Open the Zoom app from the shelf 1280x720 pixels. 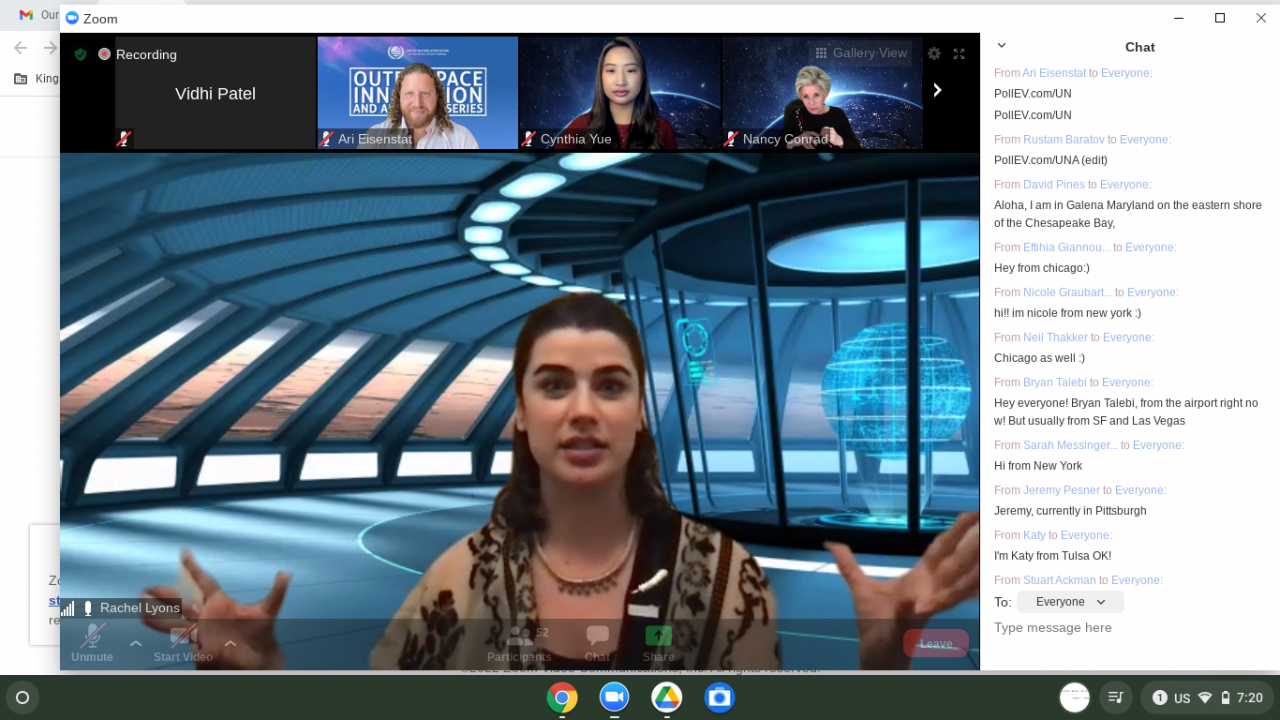click(x=614, y=697)
